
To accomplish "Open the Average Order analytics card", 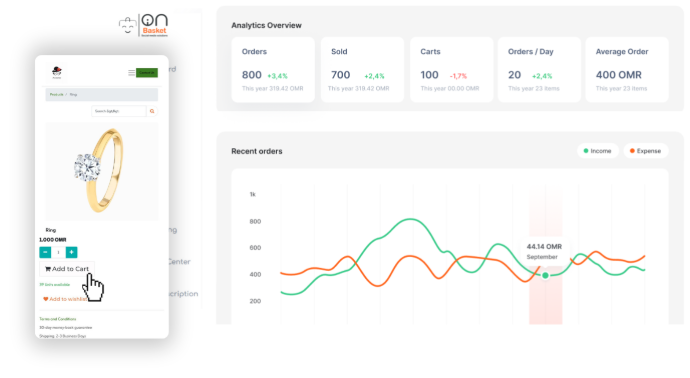I will pyautogui.click(x=627, y=70).
